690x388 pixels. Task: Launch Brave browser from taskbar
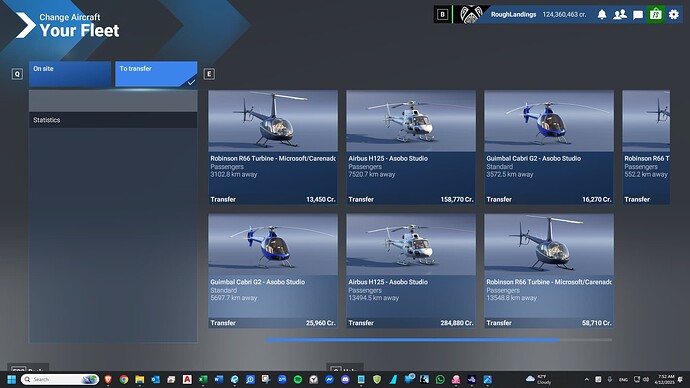coord(108,379)
